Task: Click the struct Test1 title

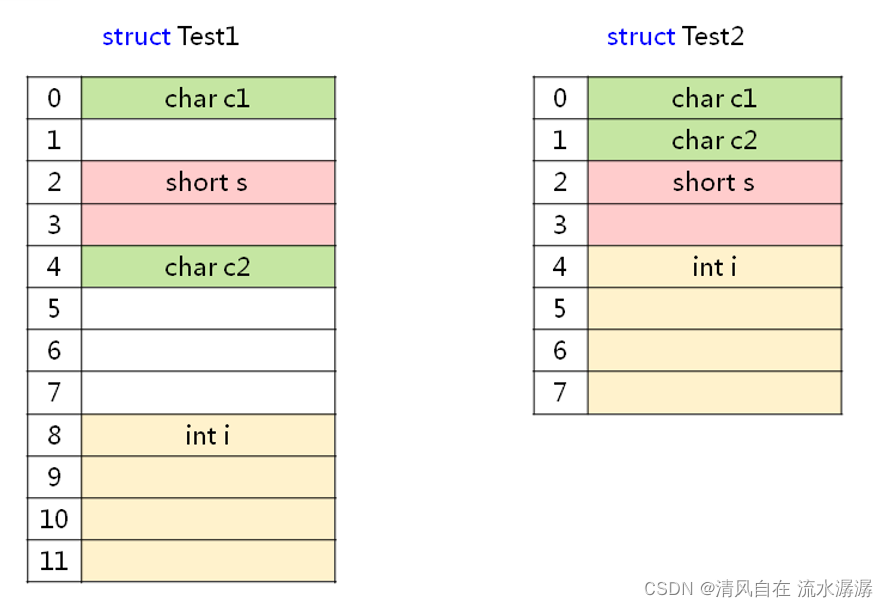Action: pyautogui.click(x=170, y=37)
